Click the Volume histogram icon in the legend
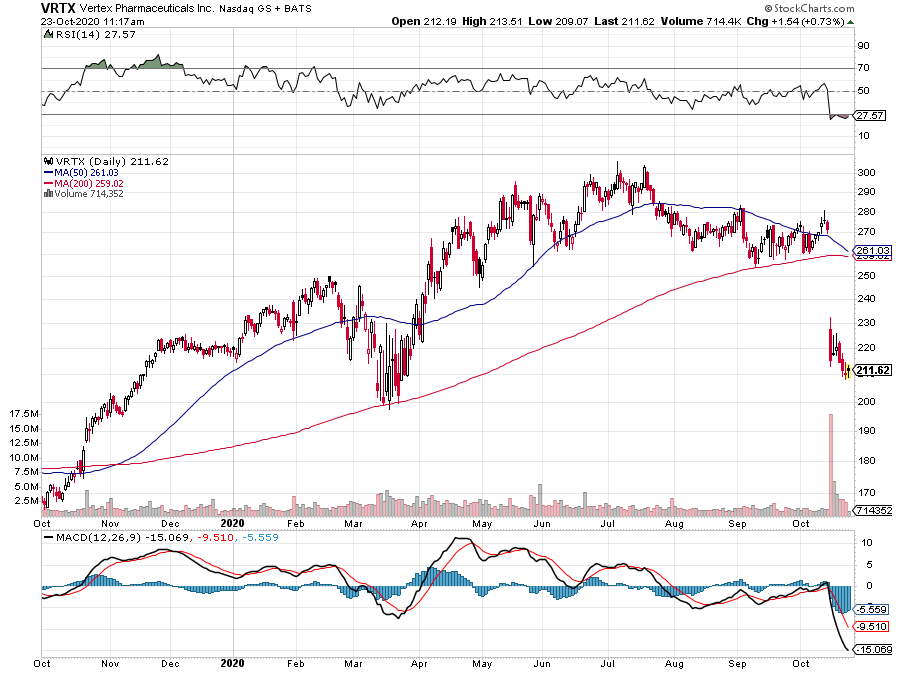The width and height of the screenshot is (907, 676). point(48,193)
